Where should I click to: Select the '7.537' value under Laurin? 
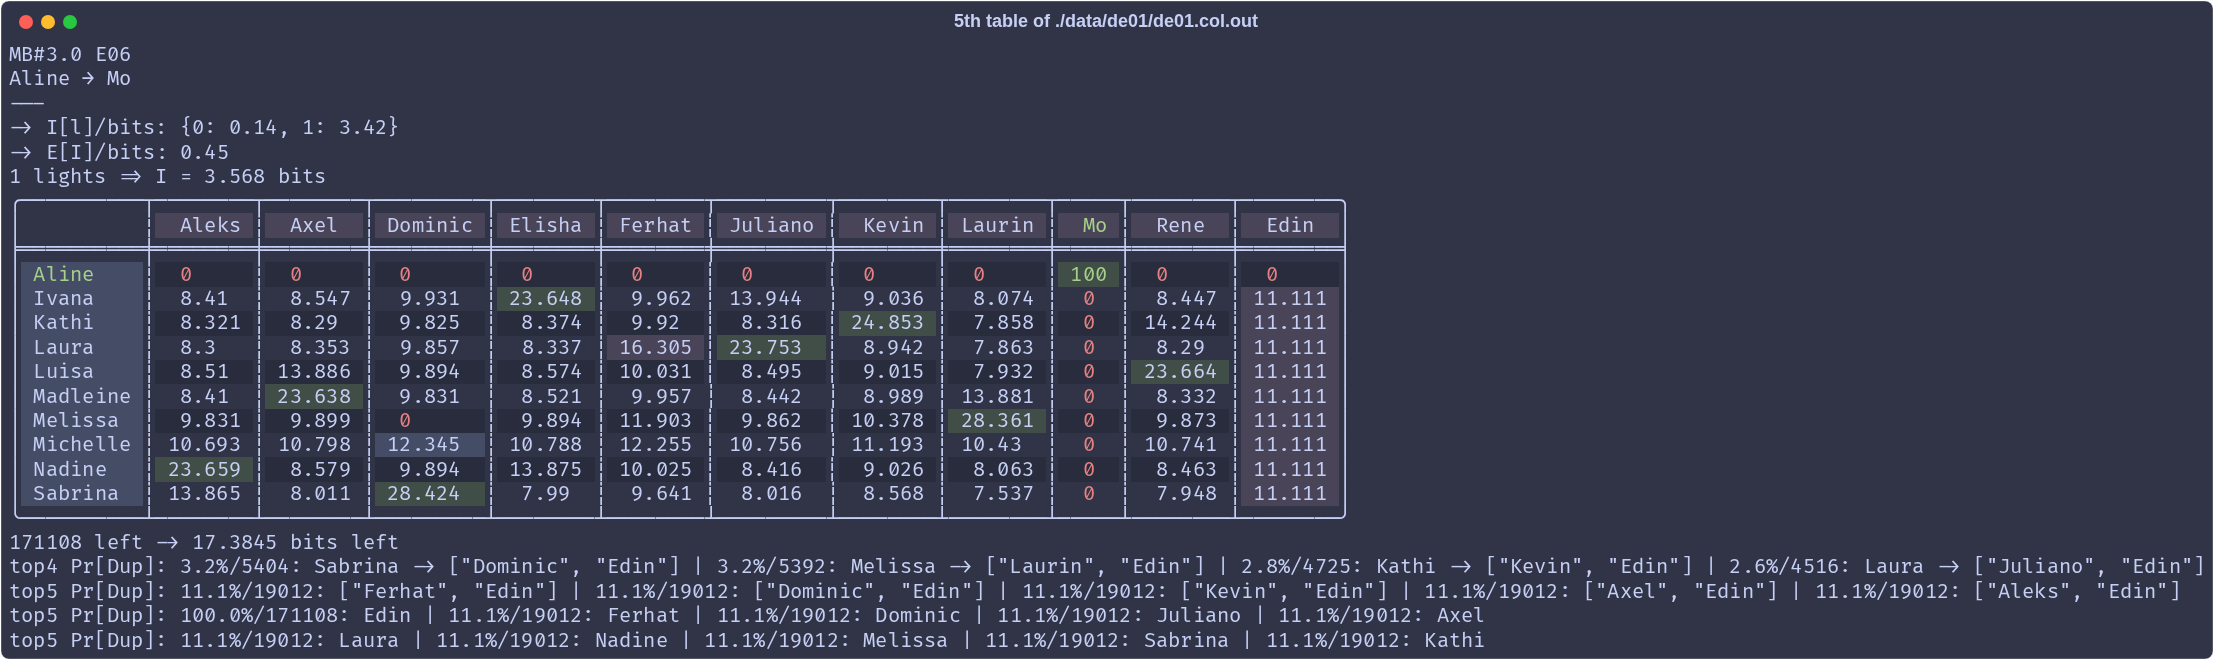coord(1003,493)
